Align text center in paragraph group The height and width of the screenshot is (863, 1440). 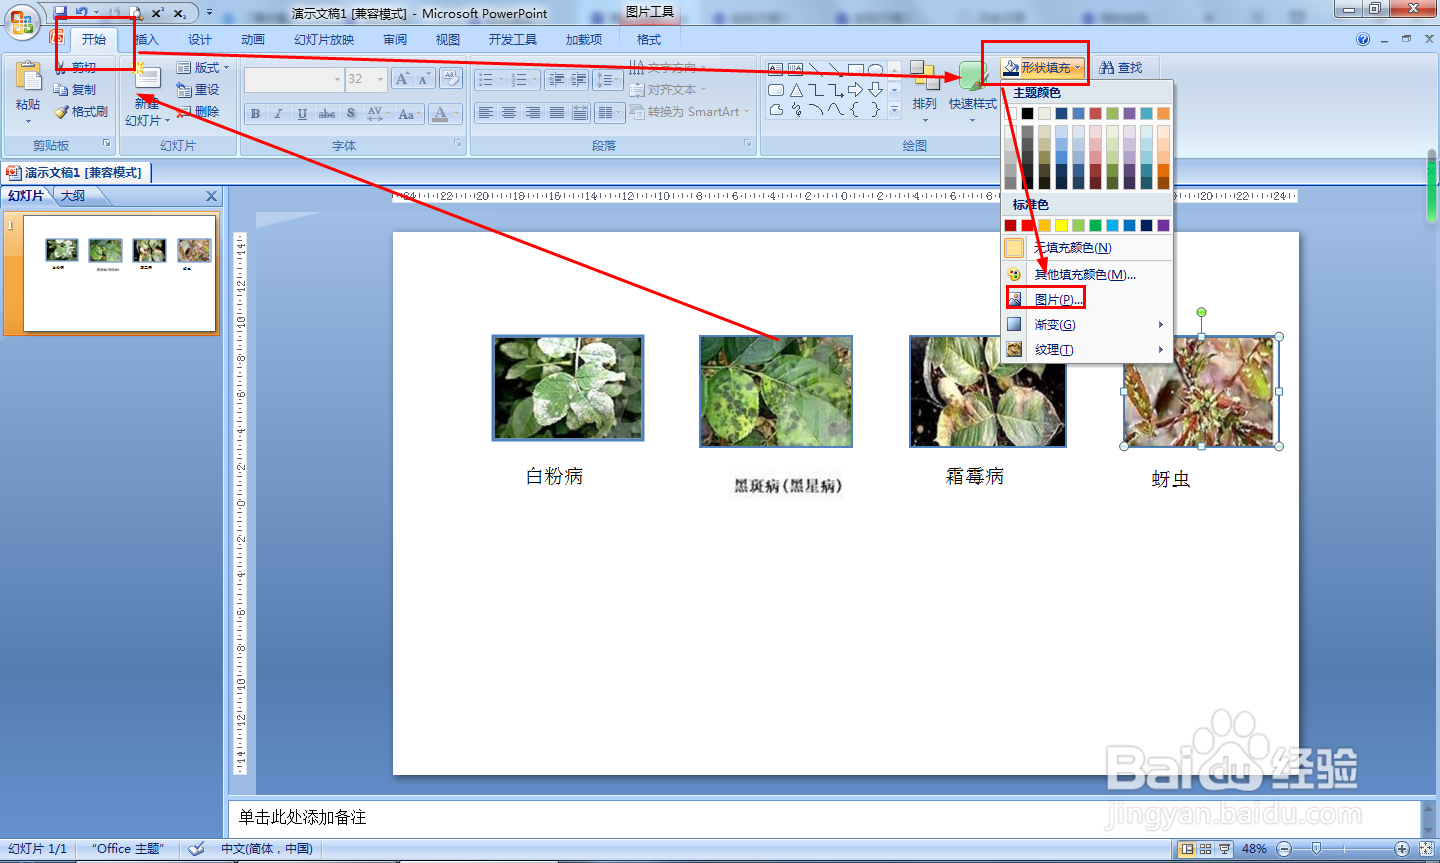[509, 113]
